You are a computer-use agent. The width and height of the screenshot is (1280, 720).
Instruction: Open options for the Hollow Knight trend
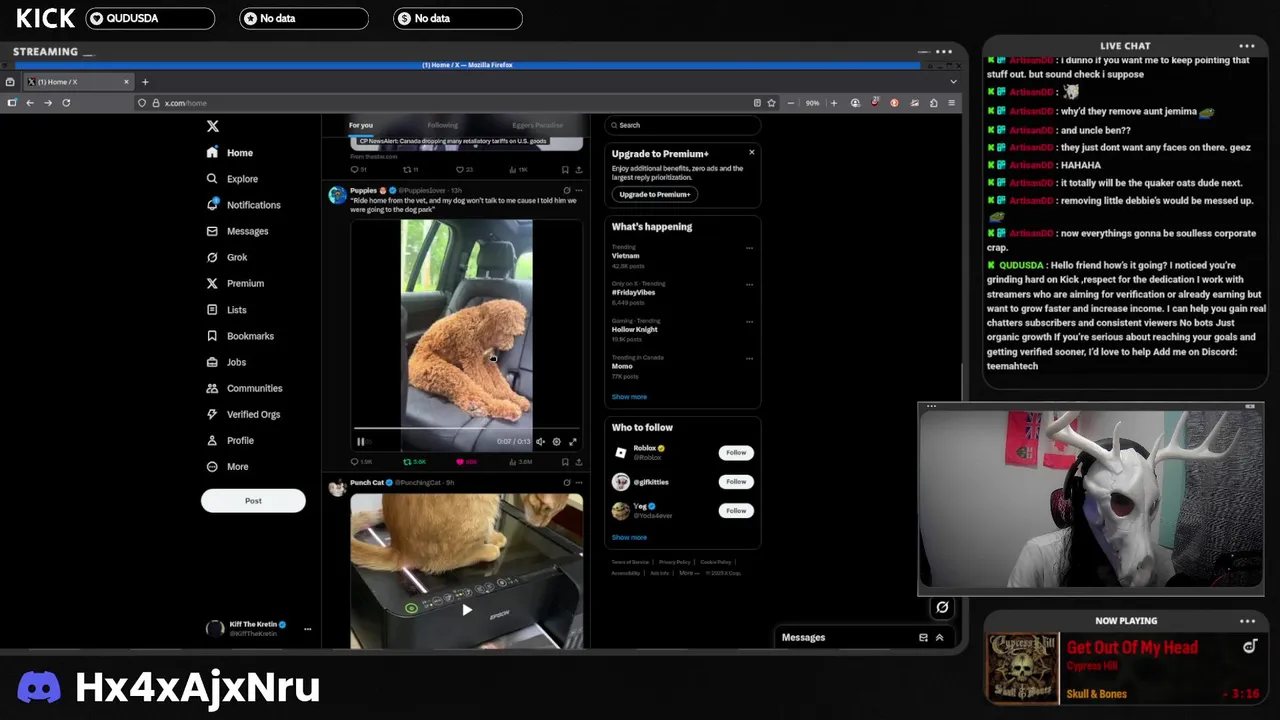pyautogui.click(x=749, y=322)
